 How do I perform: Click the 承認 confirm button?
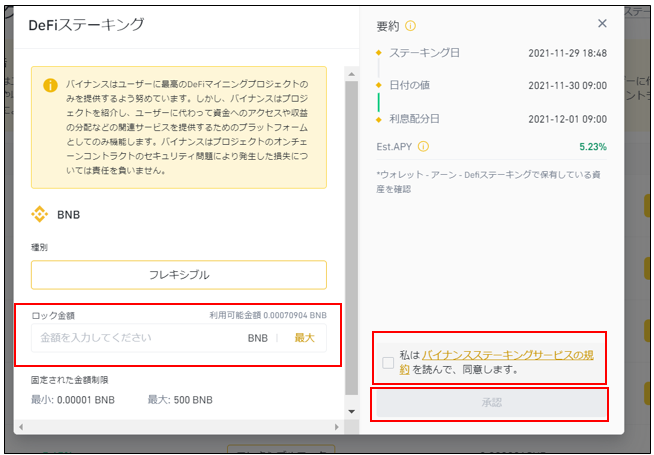[491, 403]
